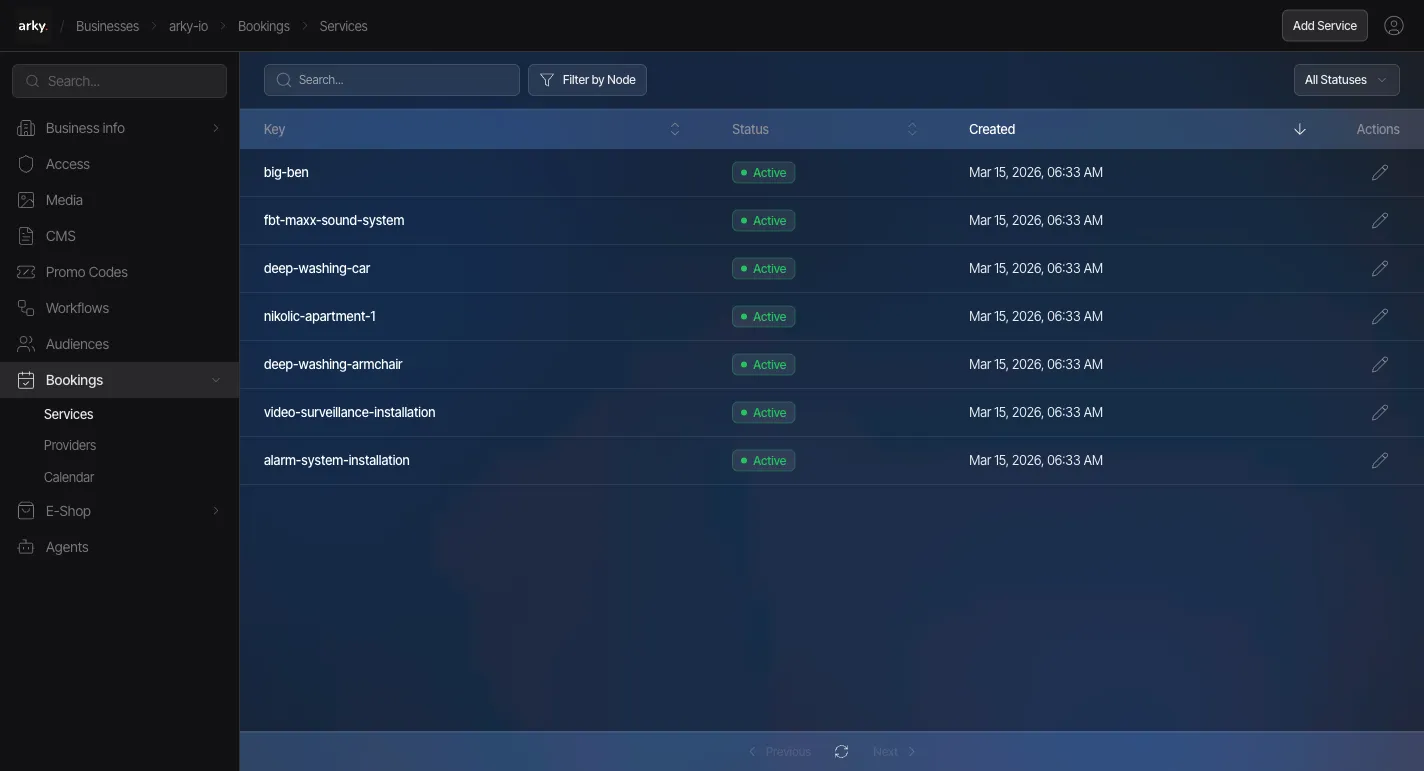Click the Audiences people icon

pos(25,344)
